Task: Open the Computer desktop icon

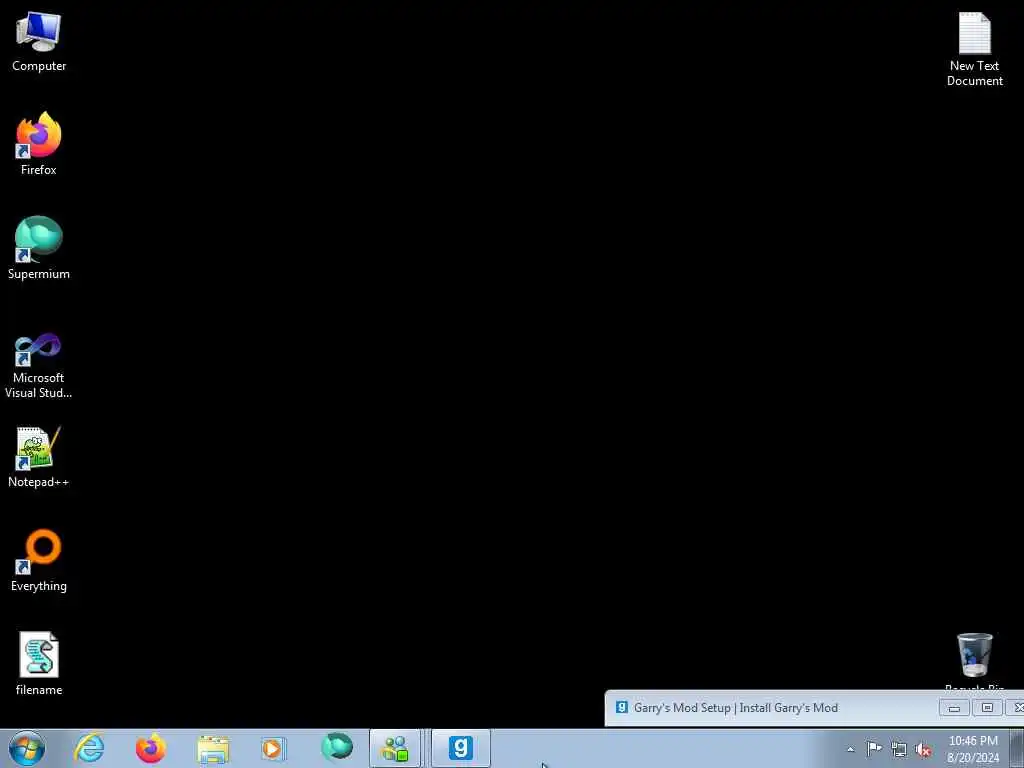Action: point(39,42)
